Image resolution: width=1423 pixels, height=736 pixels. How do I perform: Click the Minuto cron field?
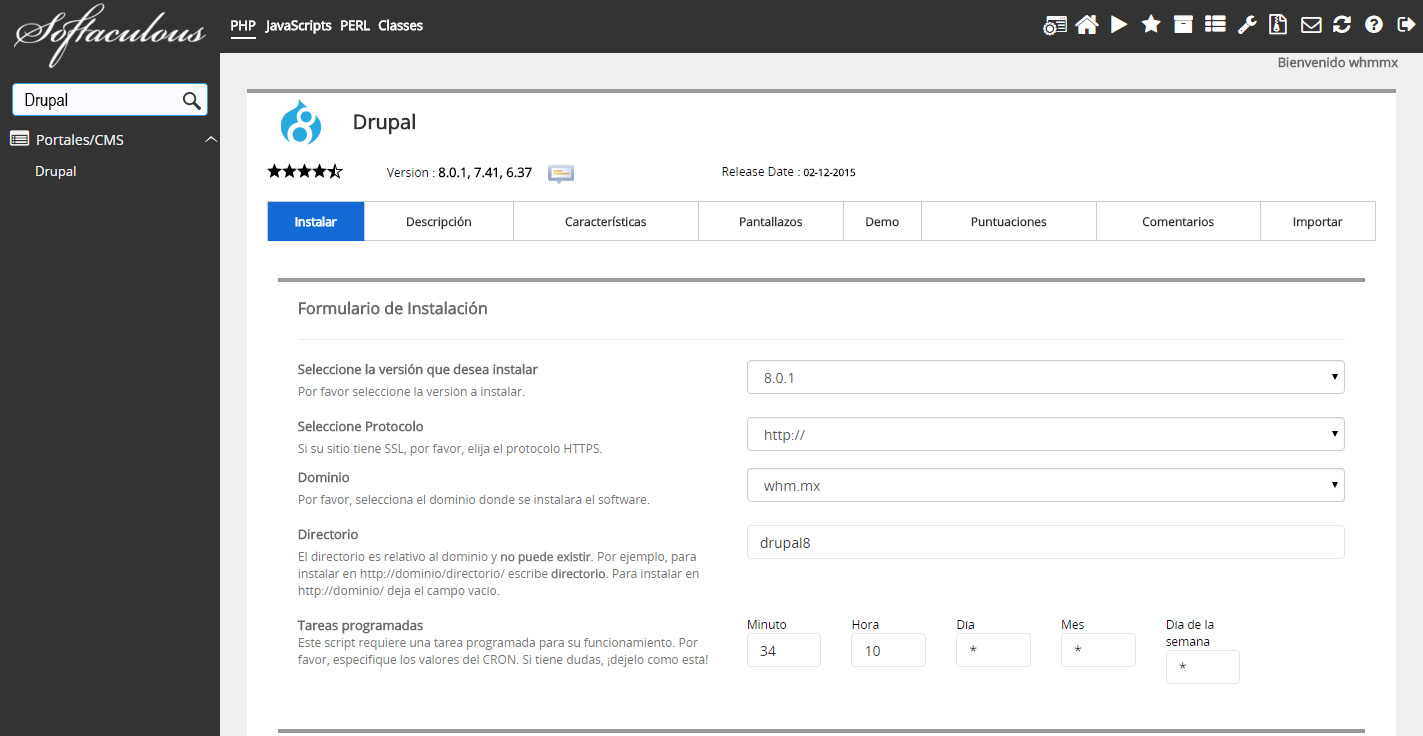click(x=783, y=651)
